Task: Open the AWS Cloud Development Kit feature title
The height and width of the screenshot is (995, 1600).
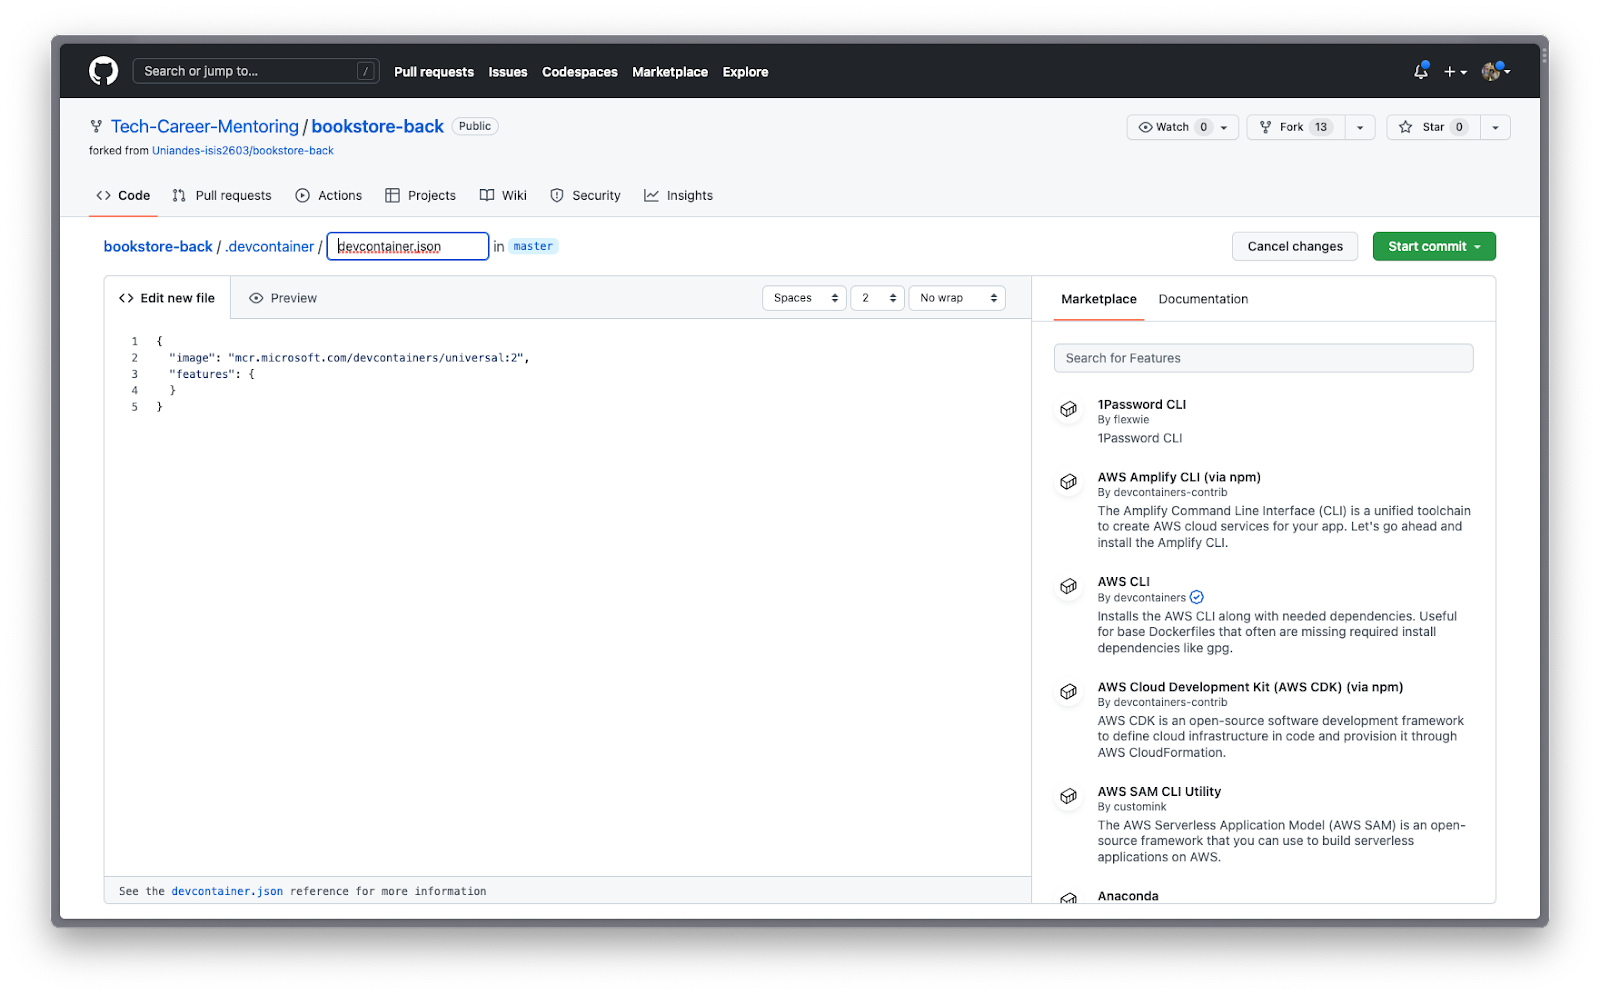Action: click(1250, 687)
